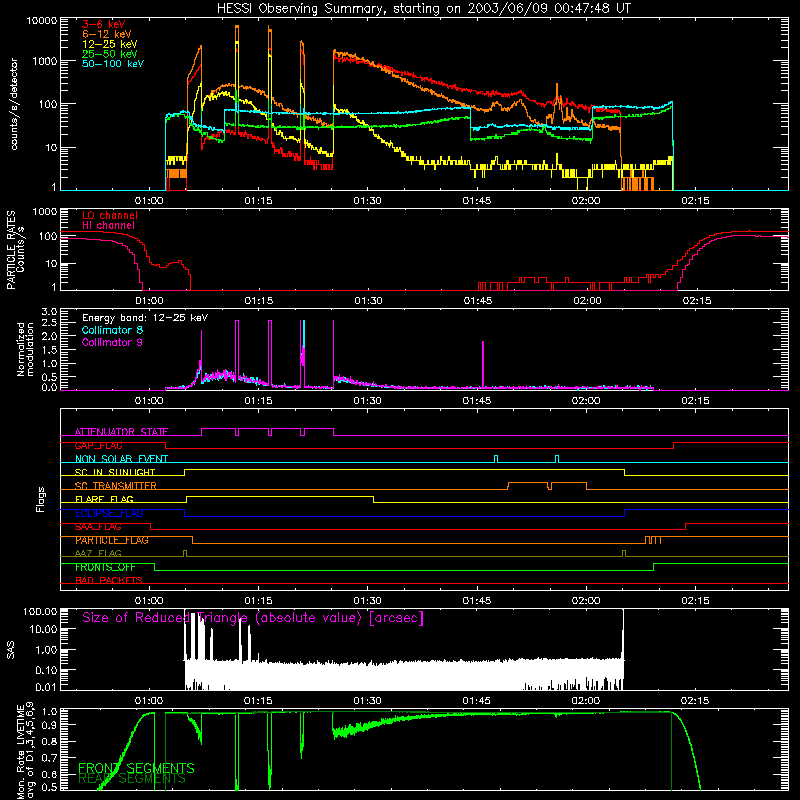
Task: Click the 02:00 time label below modulation panel
Action: pos(586,401)
